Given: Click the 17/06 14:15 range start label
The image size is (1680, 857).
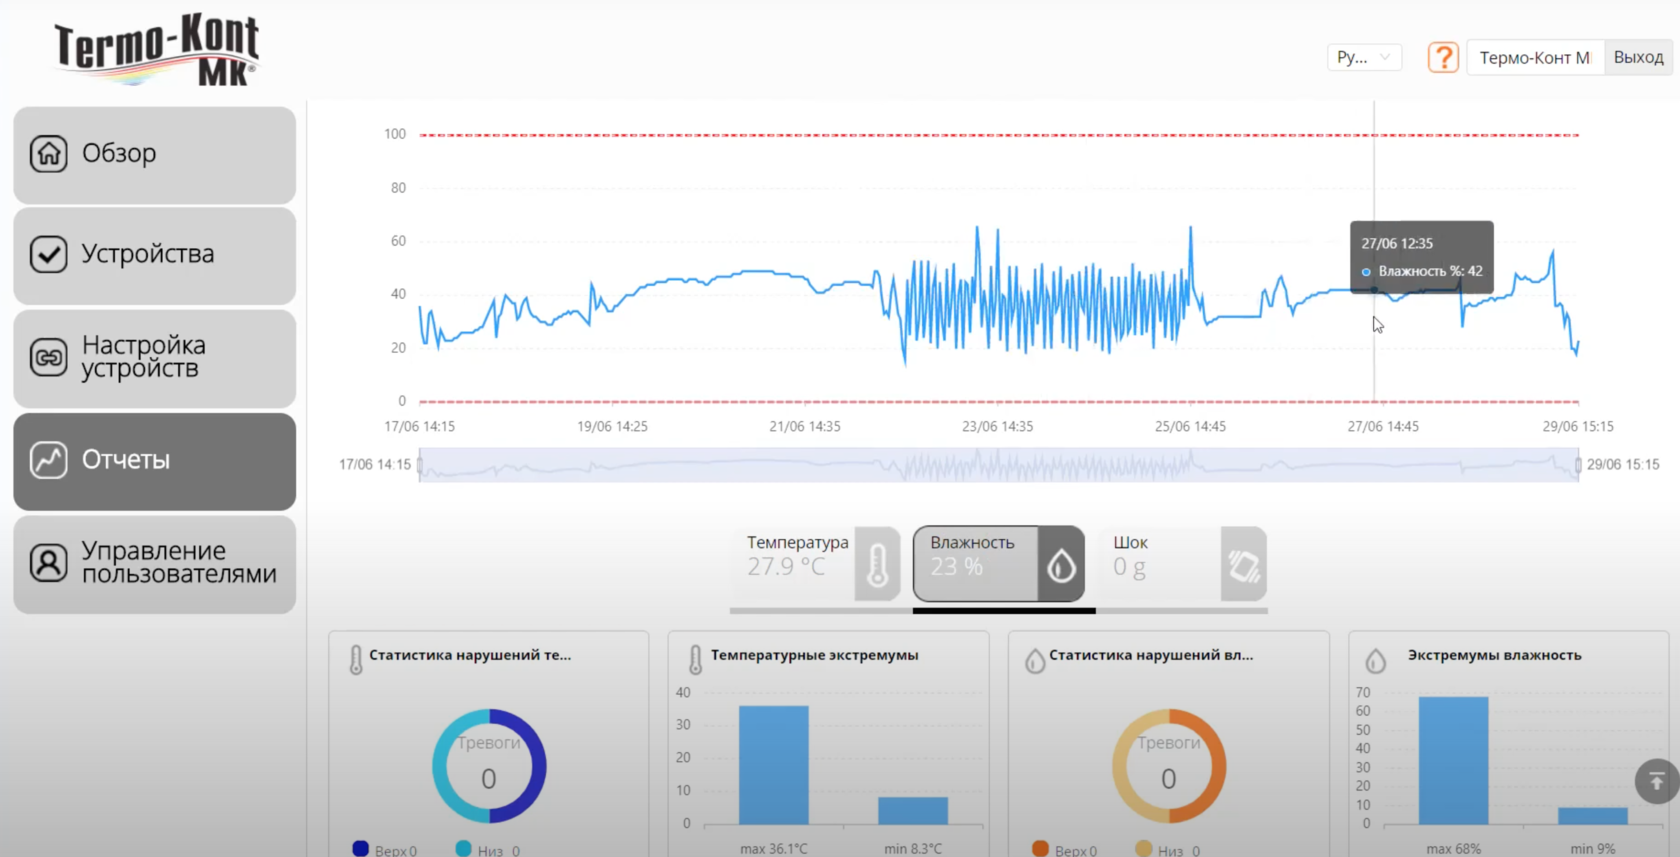Looking at the screenshot, I should 375,464.
